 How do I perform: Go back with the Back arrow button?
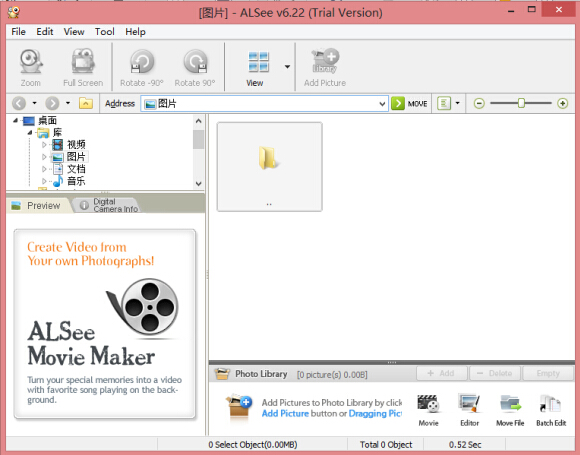19,103
